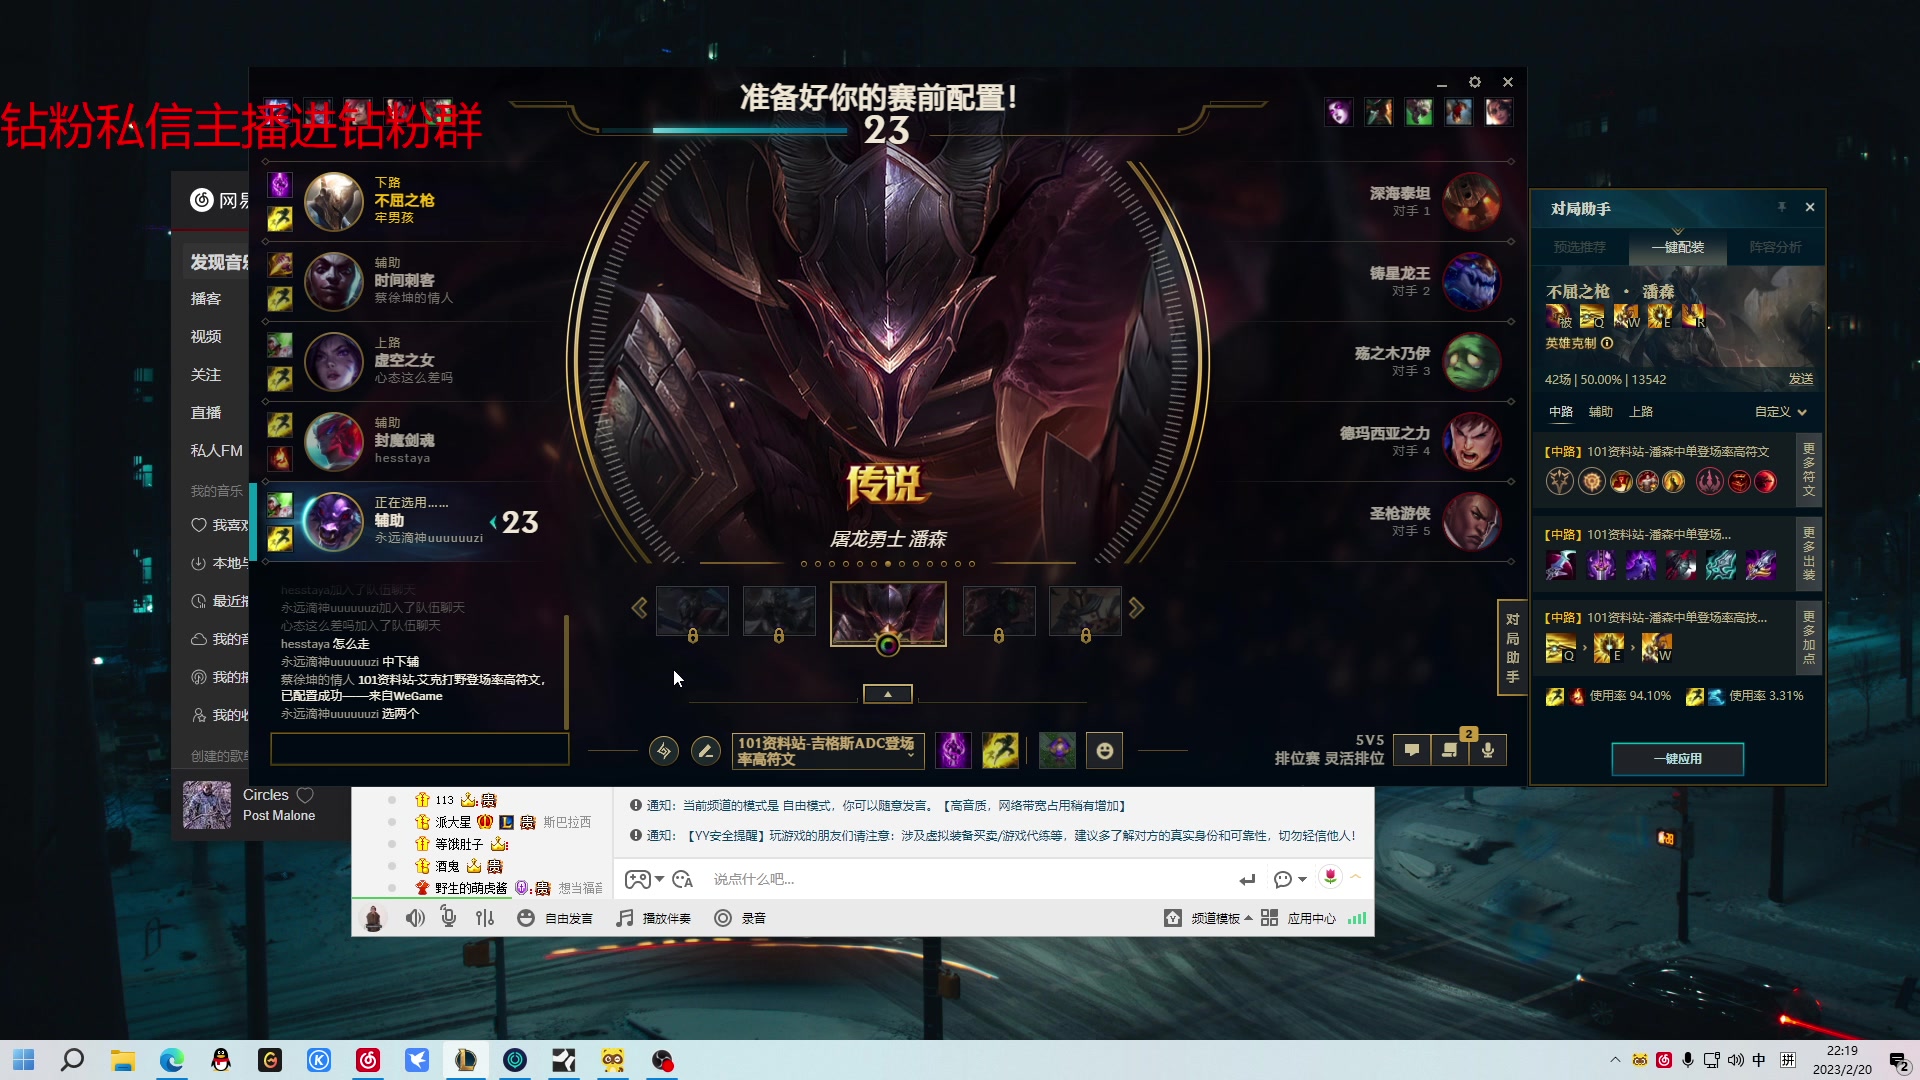This screenshot has width=1920, height=1080.
Task: Open the League client settings gear
Action: pos(1475,82)
